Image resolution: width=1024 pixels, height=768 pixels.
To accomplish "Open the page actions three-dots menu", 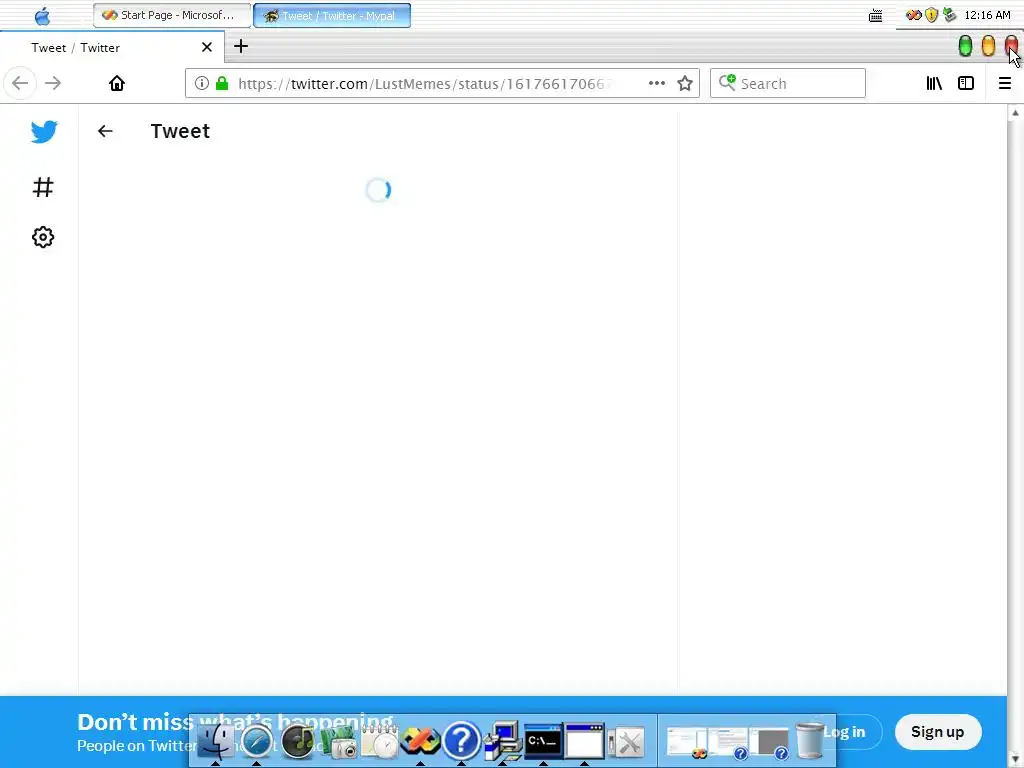I will [656, 83].
